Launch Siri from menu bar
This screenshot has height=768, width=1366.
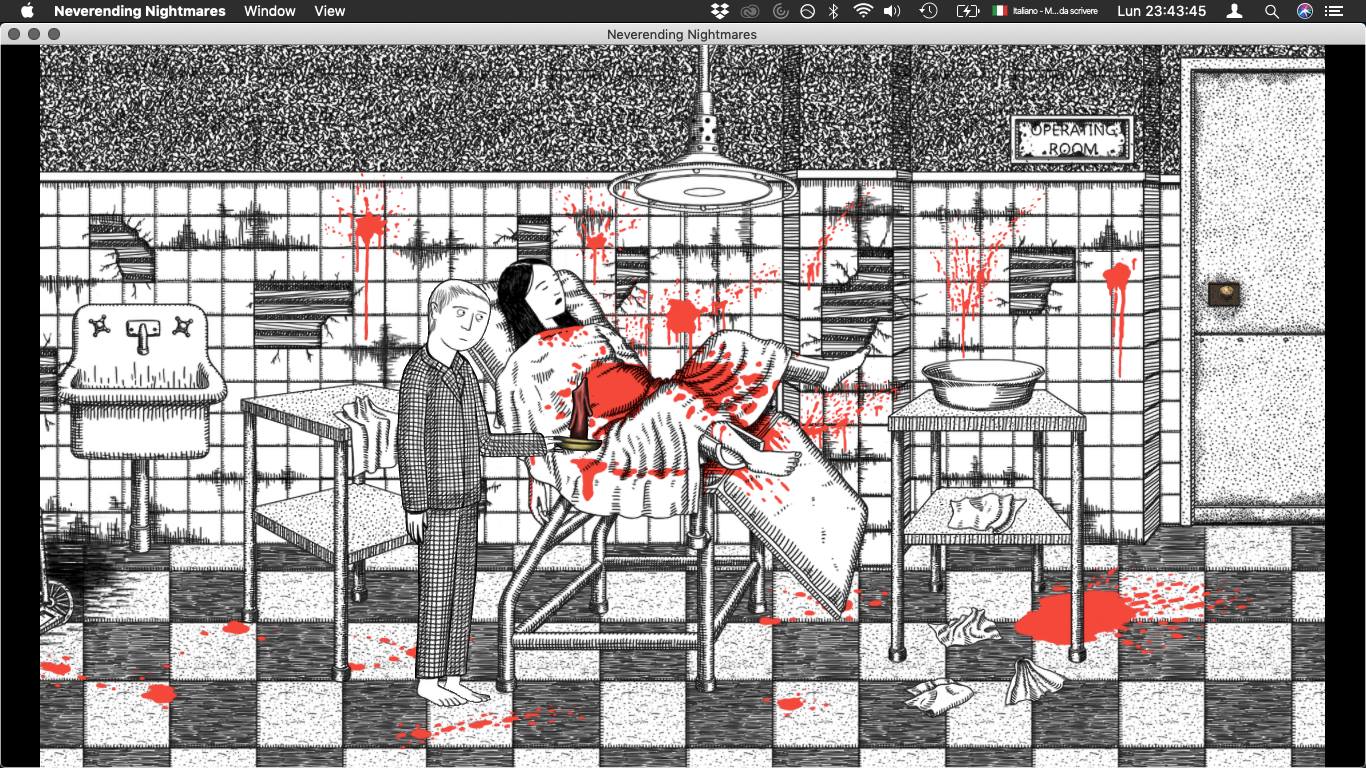(1304, 11)
